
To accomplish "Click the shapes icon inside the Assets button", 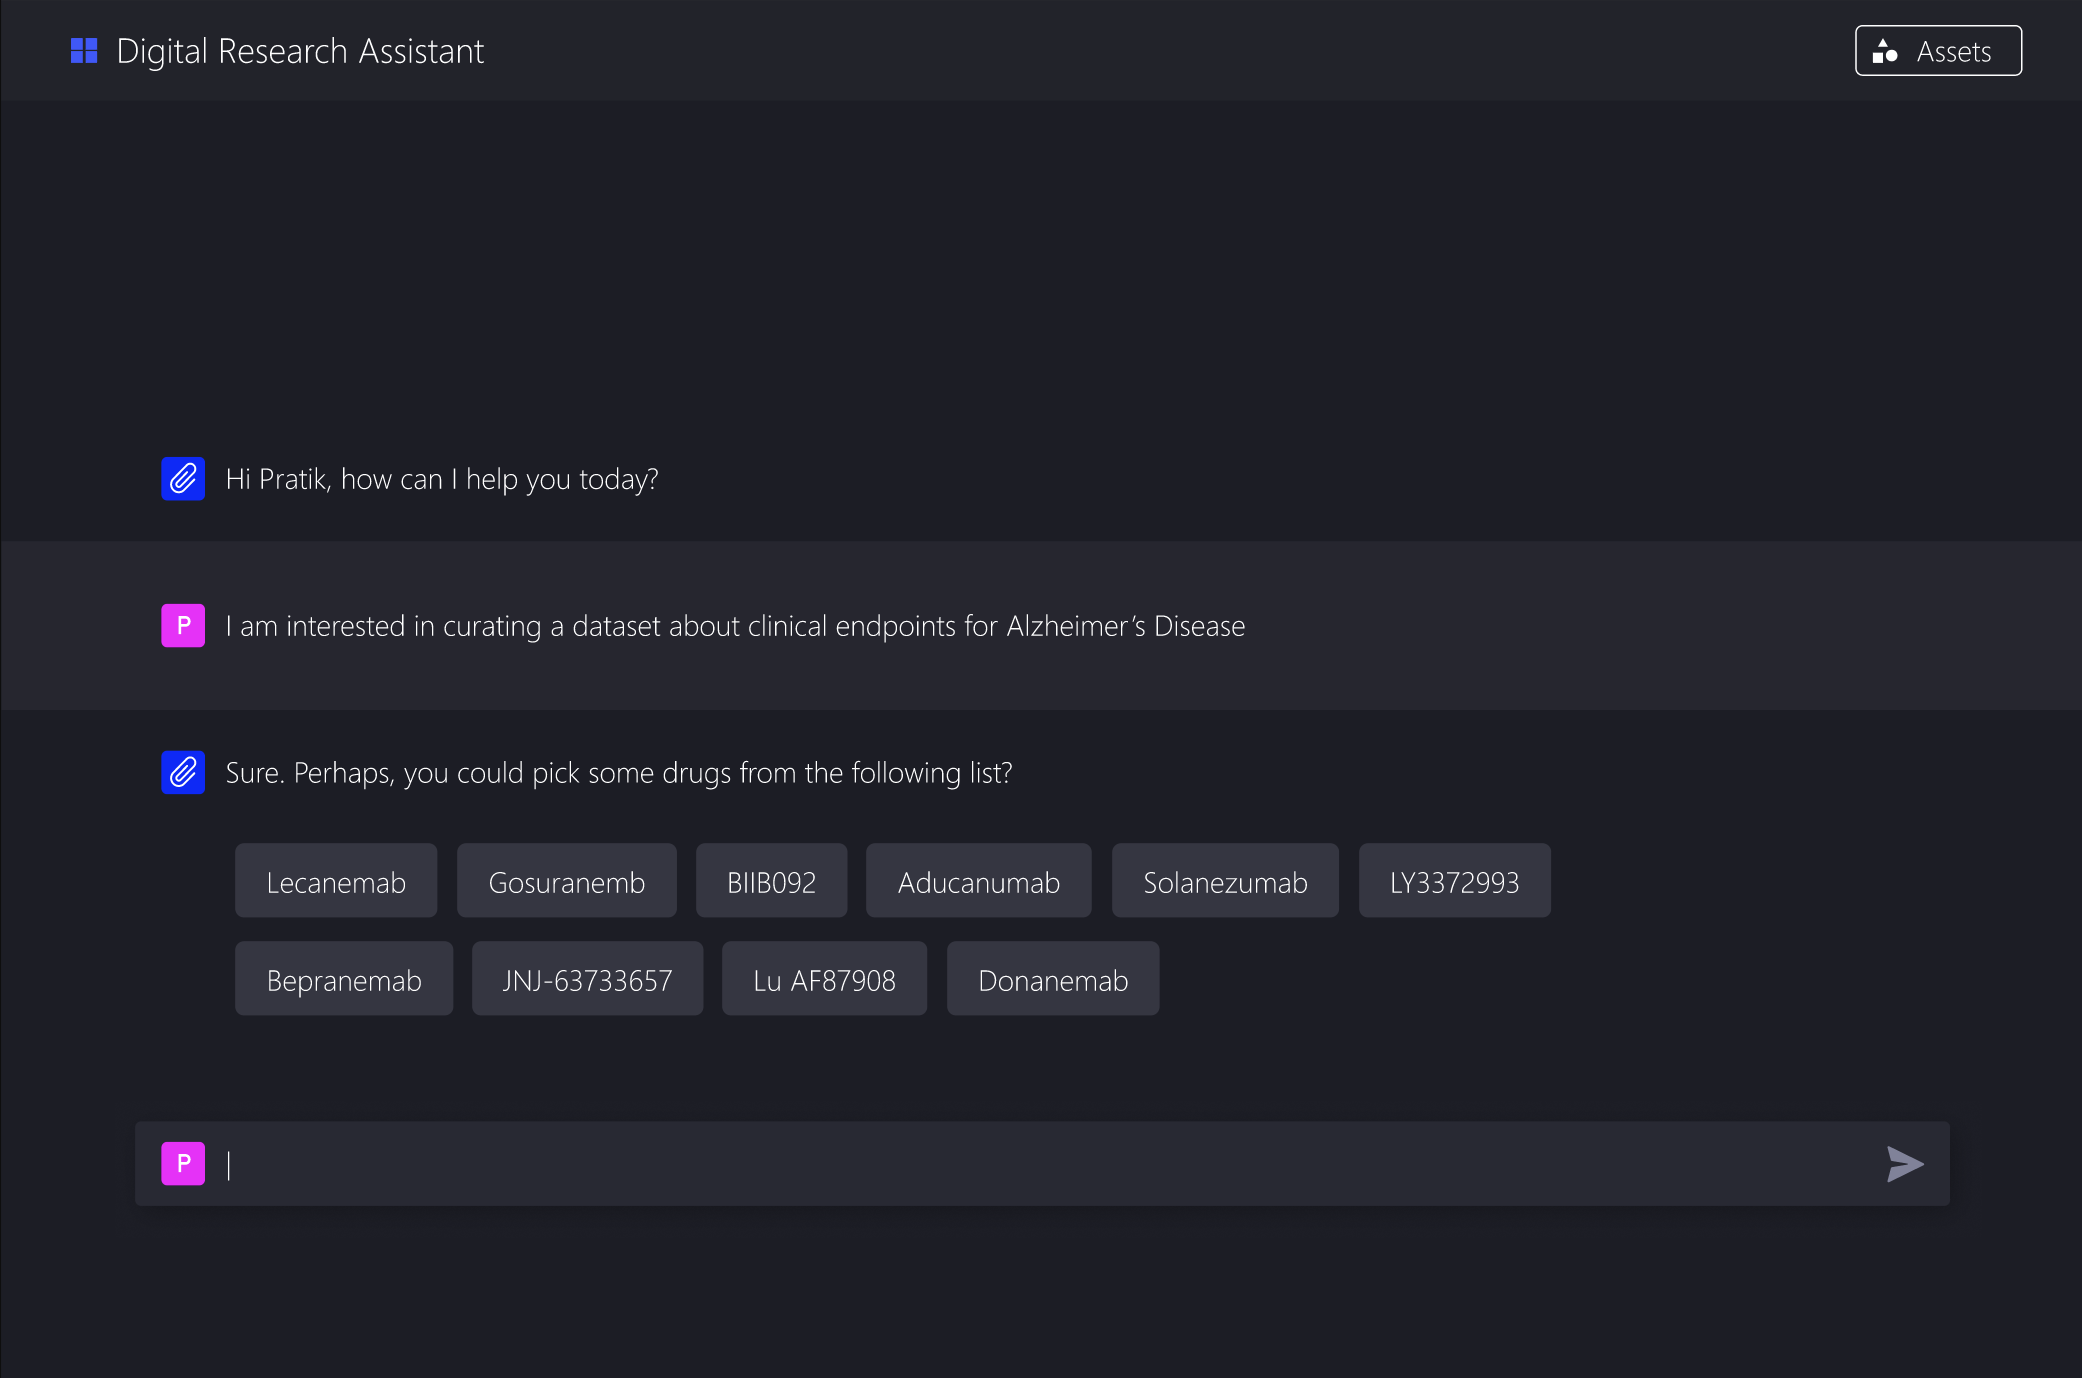I will click(1886, 51).
